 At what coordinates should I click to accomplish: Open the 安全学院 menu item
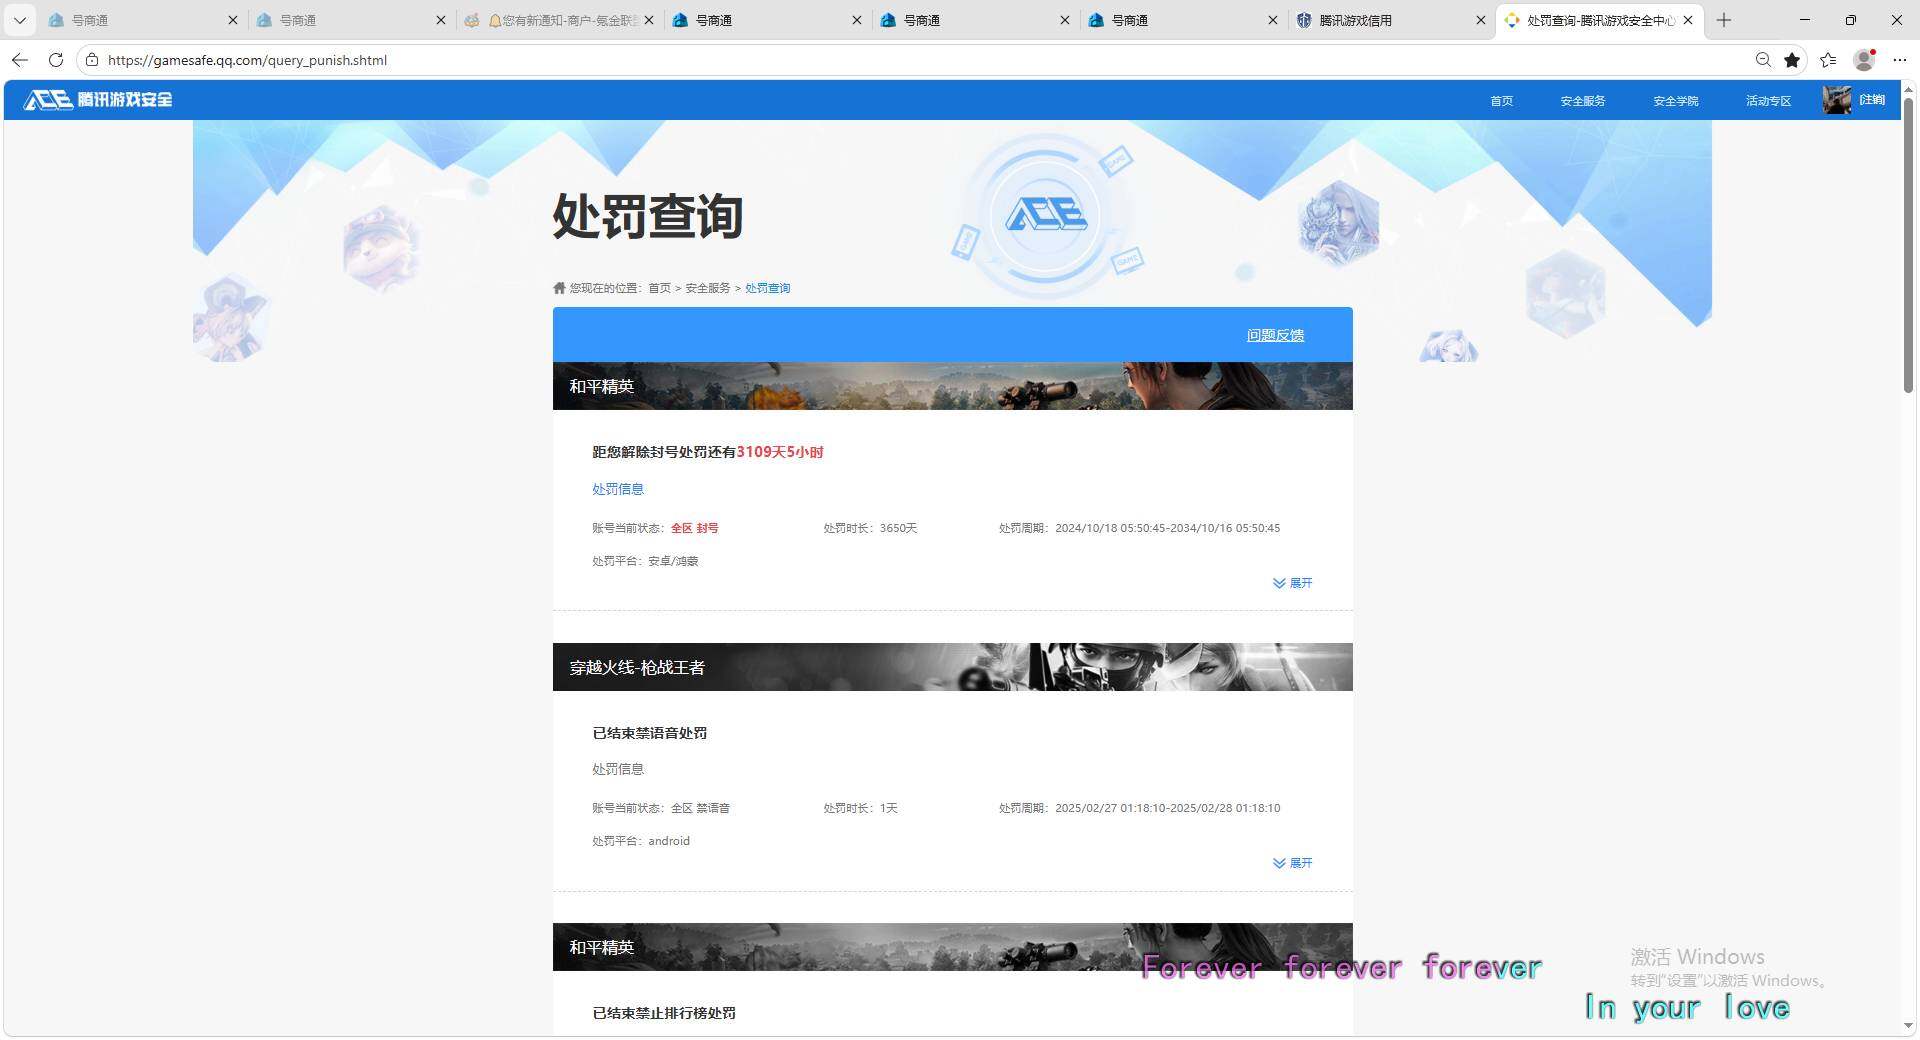[x=1674, y=100]
